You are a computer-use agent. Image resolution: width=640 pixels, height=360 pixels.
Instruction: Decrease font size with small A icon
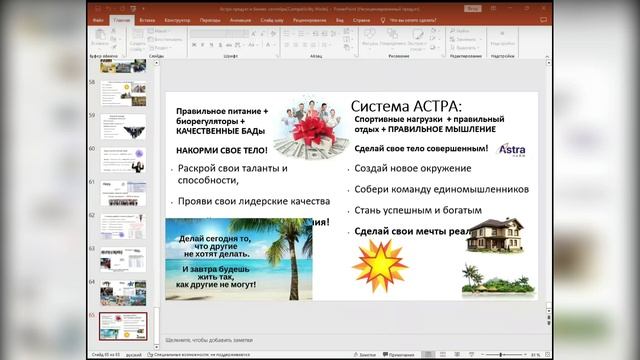[x=263, y=33]
